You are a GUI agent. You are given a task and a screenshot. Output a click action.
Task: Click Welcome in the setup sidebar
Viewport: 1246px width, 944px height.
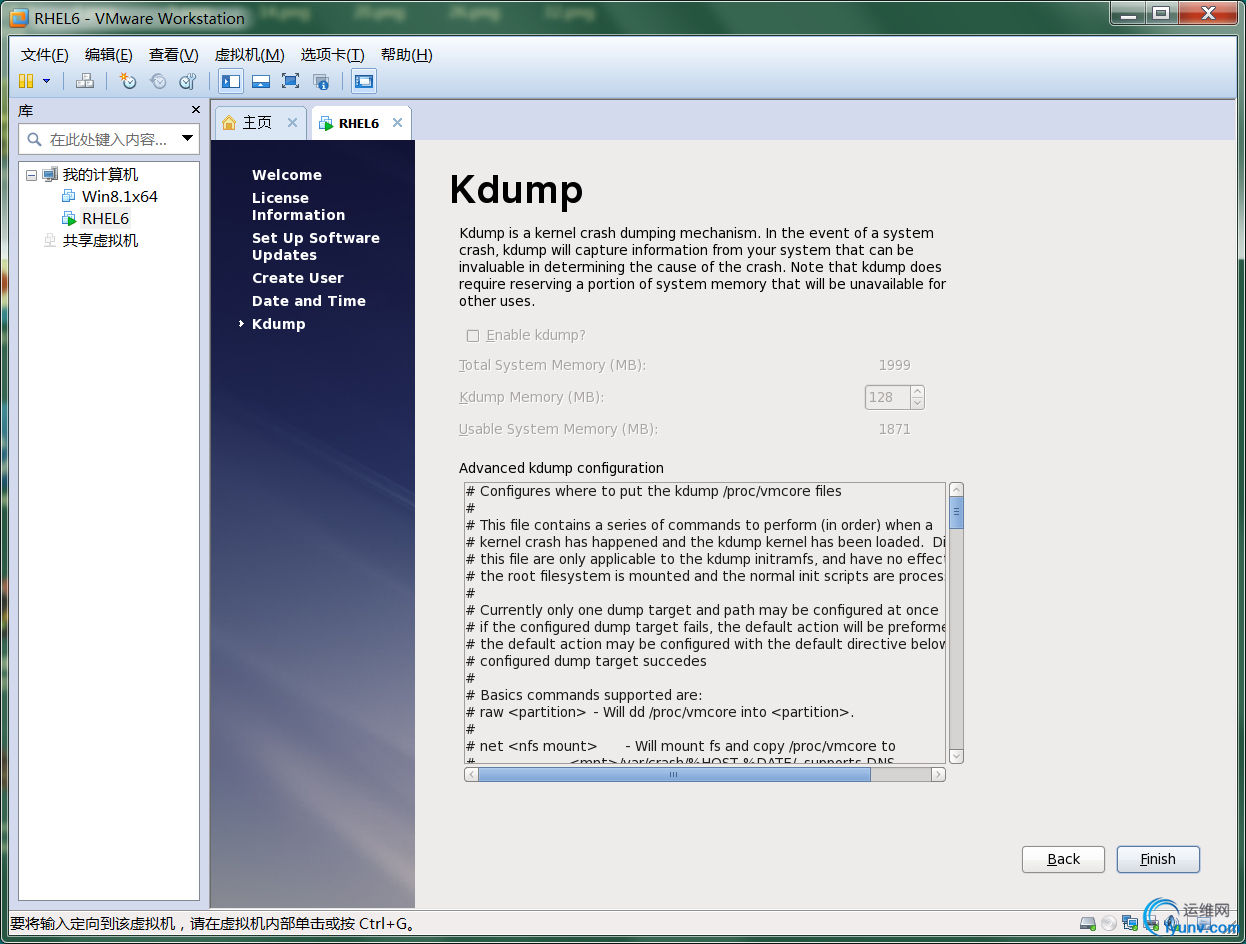pyautogui.click(x=287, y=175)
